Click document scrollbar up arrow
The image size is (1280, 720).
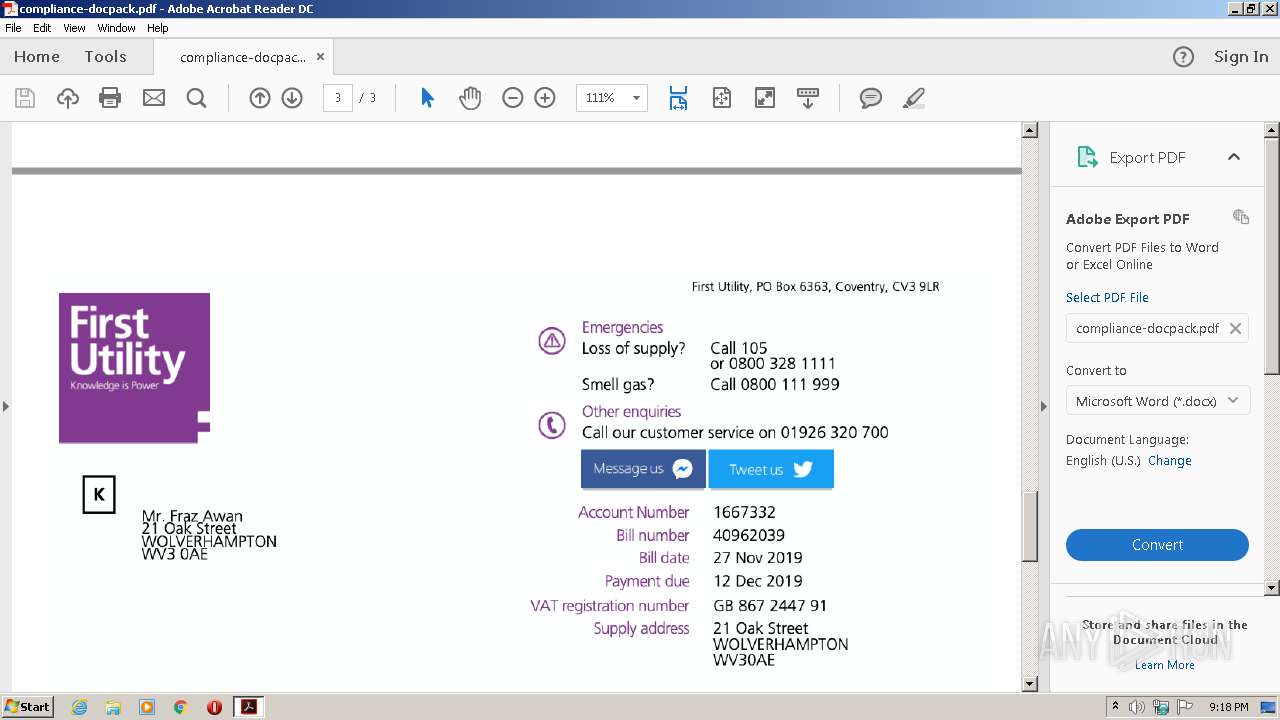tap(1029, 130)
